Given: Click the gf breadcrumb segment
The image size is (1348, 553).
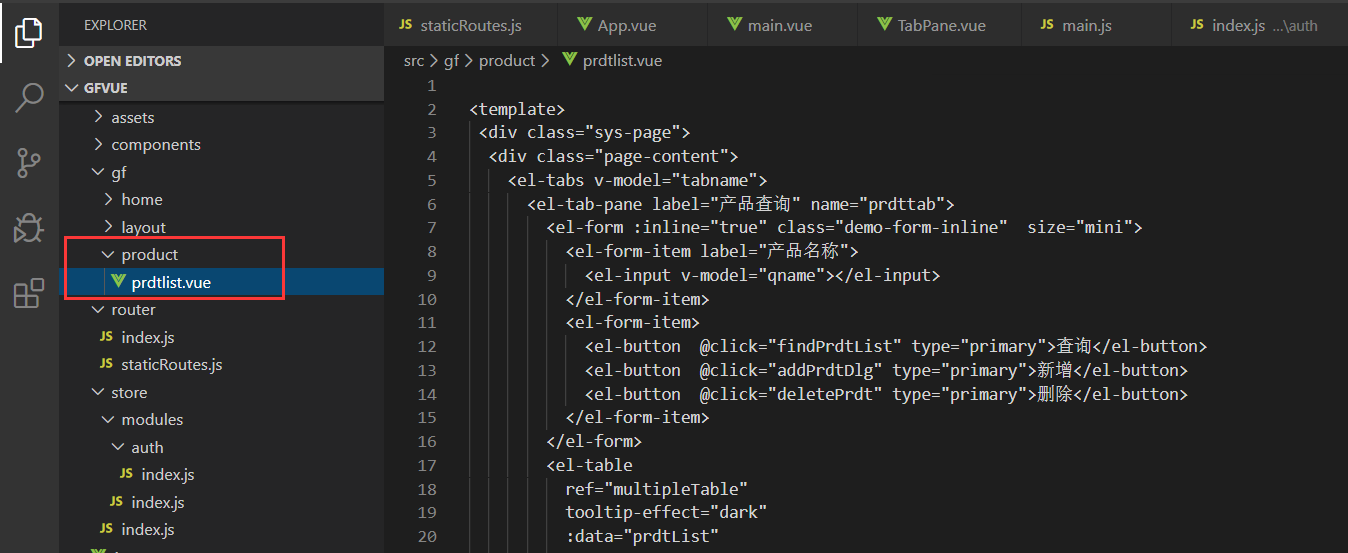Looking at the screenshot, I should [451, 60].
